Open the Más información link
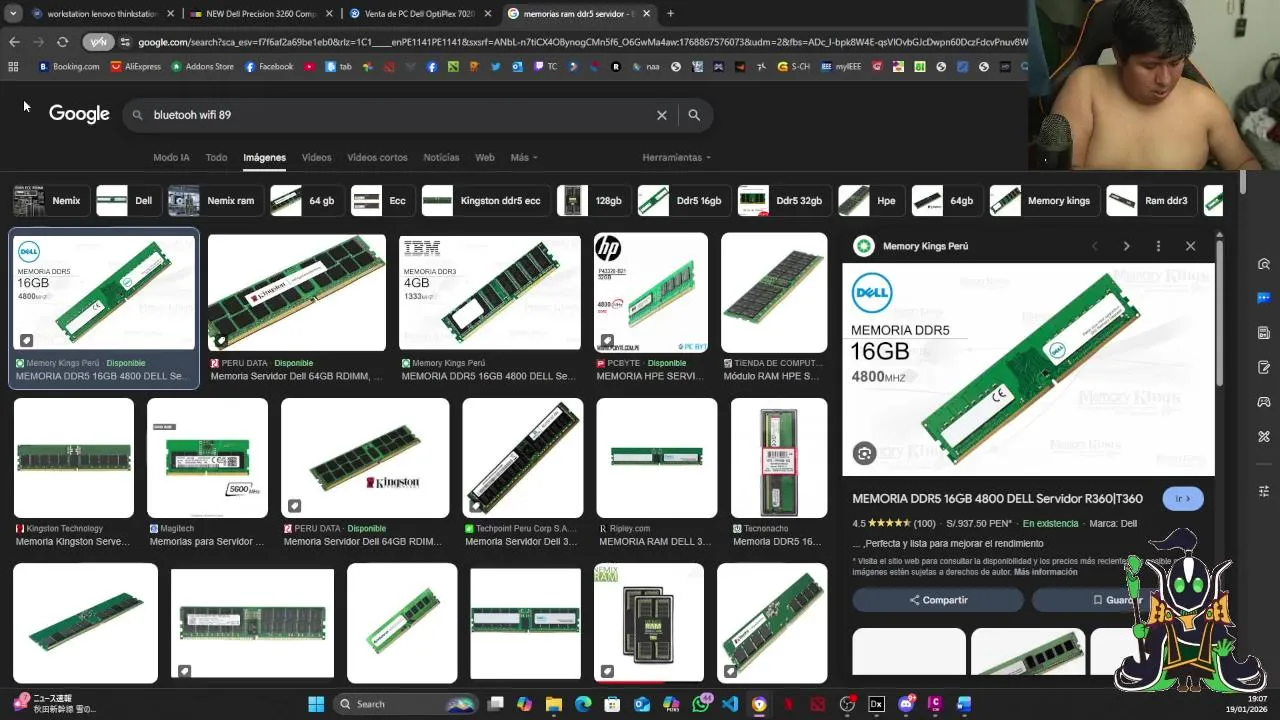 tap(1045, 572)
